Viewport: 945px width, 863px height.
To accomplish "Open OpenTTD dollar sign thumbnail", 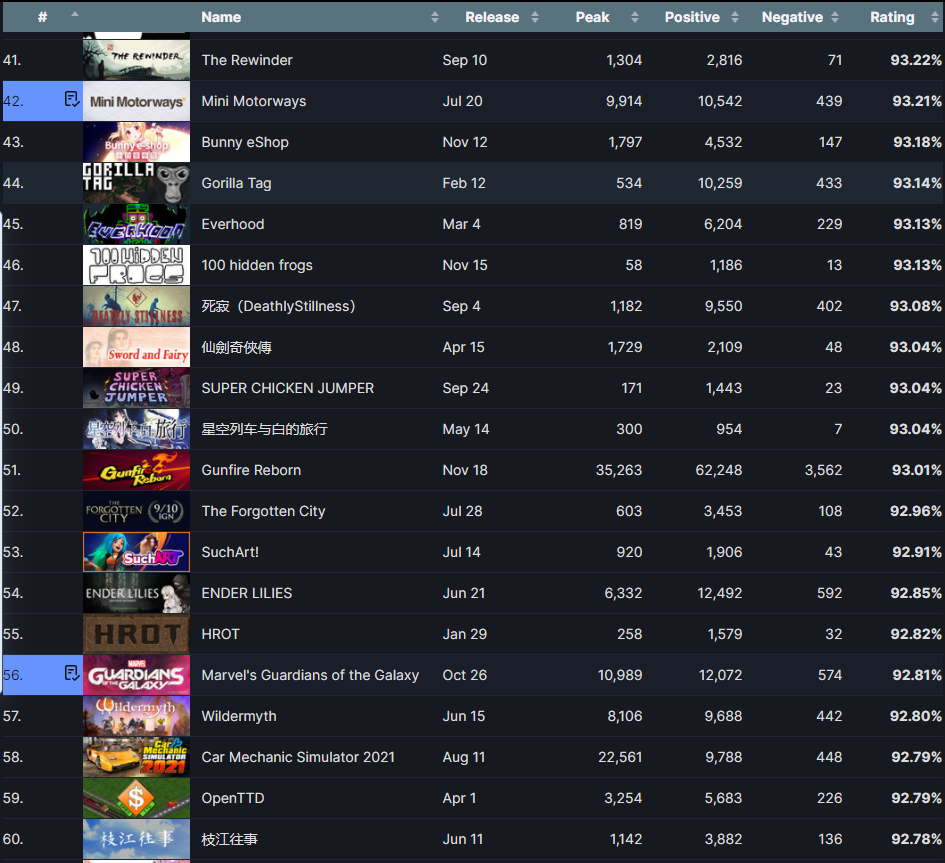I will point(136,798).
